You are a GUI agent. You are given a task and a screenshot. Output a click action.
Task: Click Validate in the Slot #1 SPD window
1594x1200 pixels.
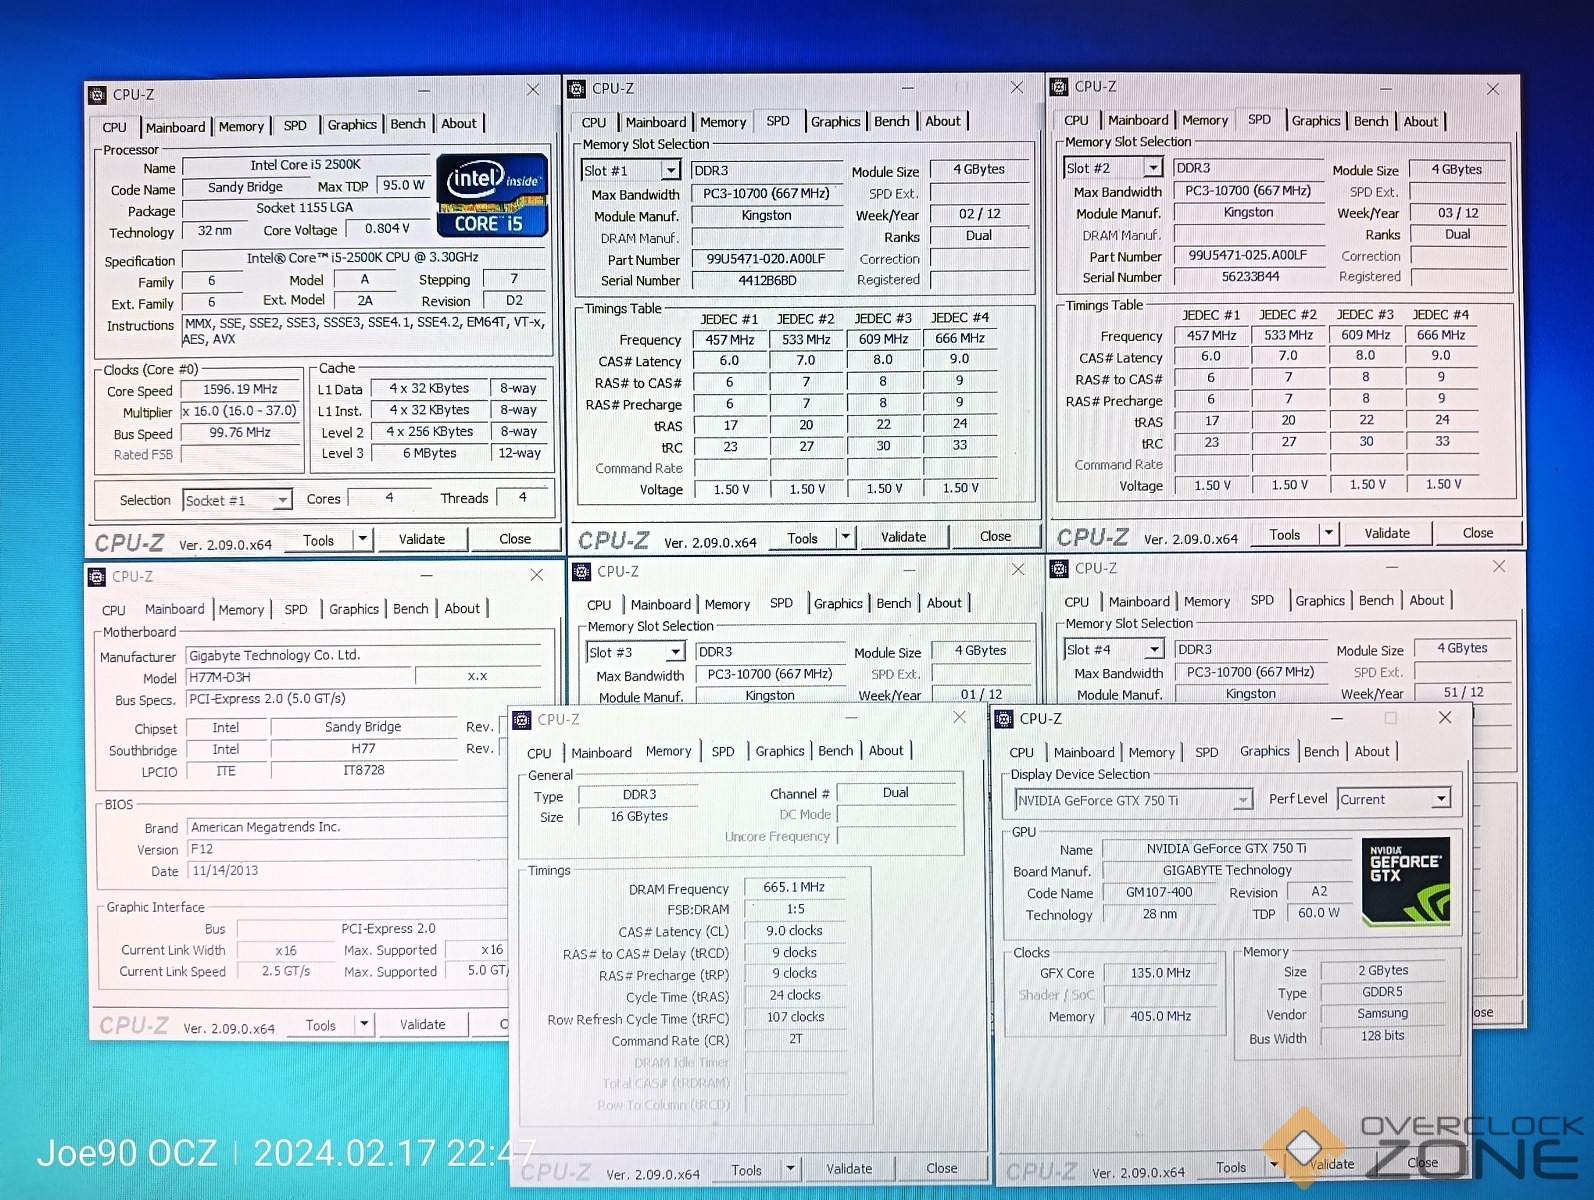click(903, 537)
